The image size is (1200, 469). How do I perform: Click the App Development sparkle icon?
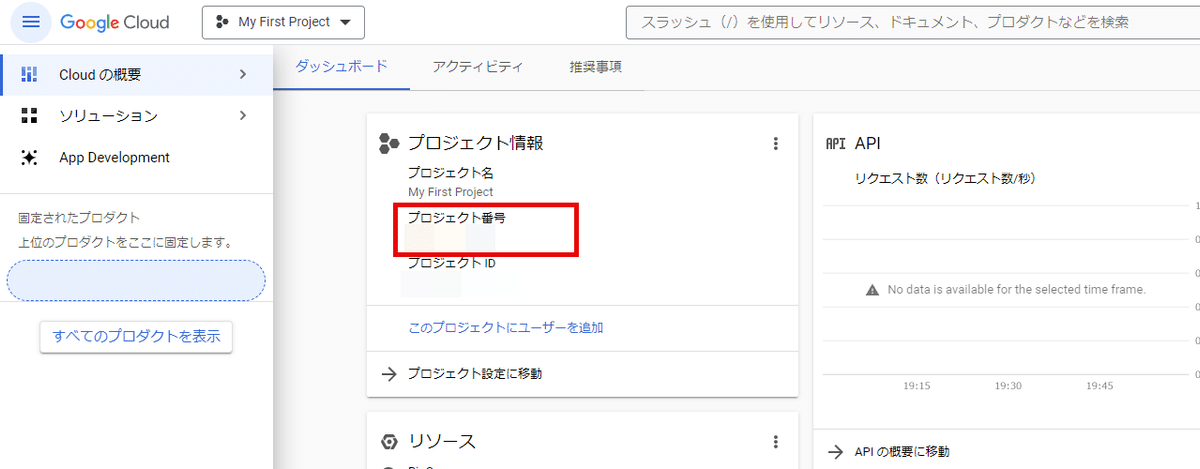[30, 157]
